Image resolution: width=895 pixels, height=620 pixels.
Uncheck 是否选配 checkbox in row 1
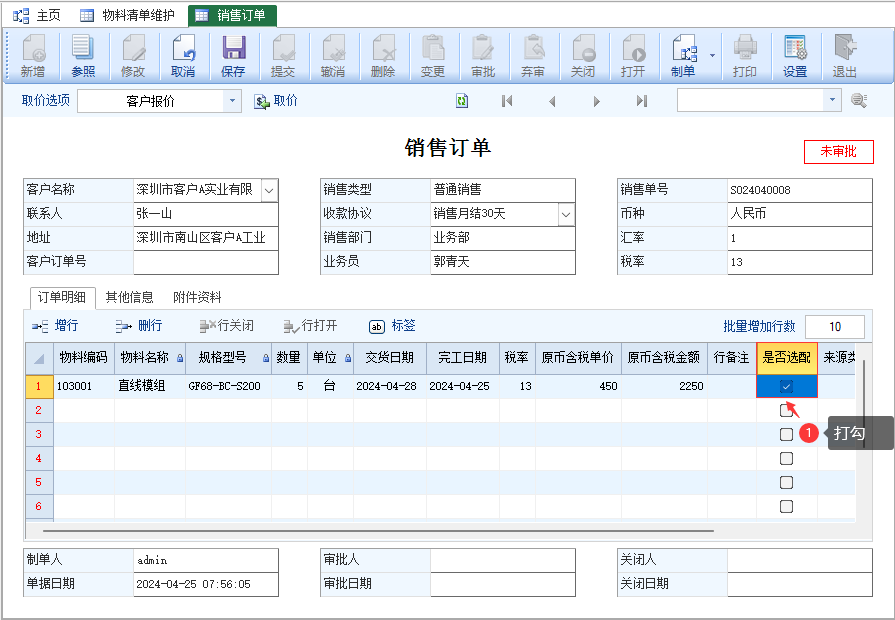tap(786, 387)
